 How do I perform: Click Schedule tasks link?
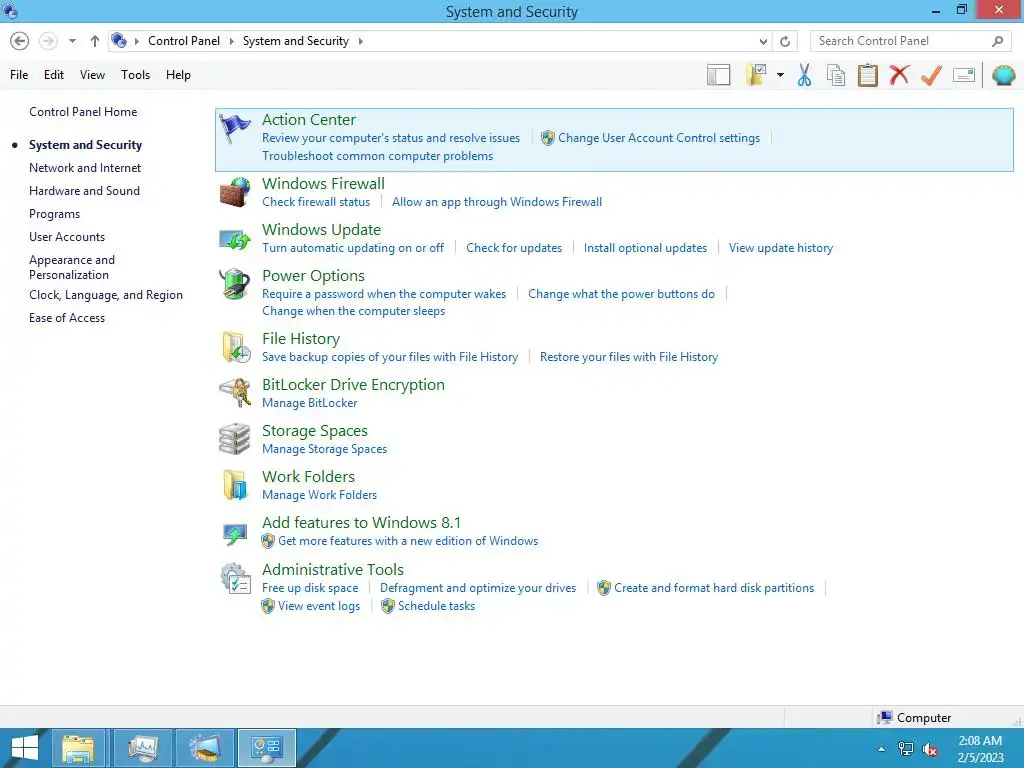tap(436, 606)
